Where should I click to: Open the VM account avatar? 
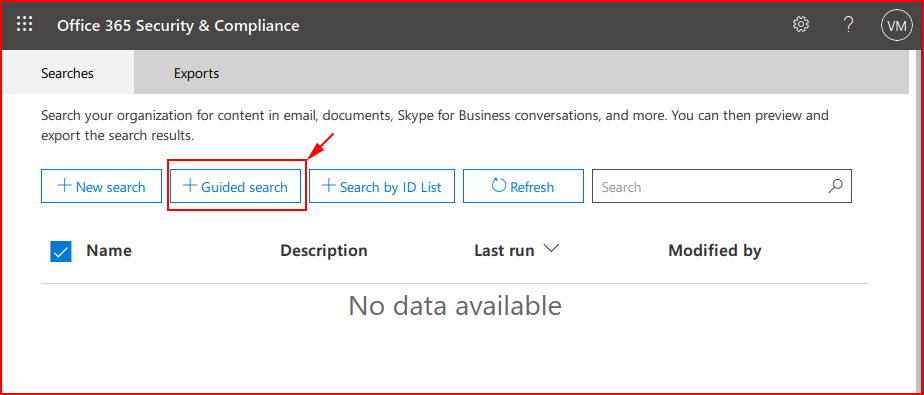point(896,25)
